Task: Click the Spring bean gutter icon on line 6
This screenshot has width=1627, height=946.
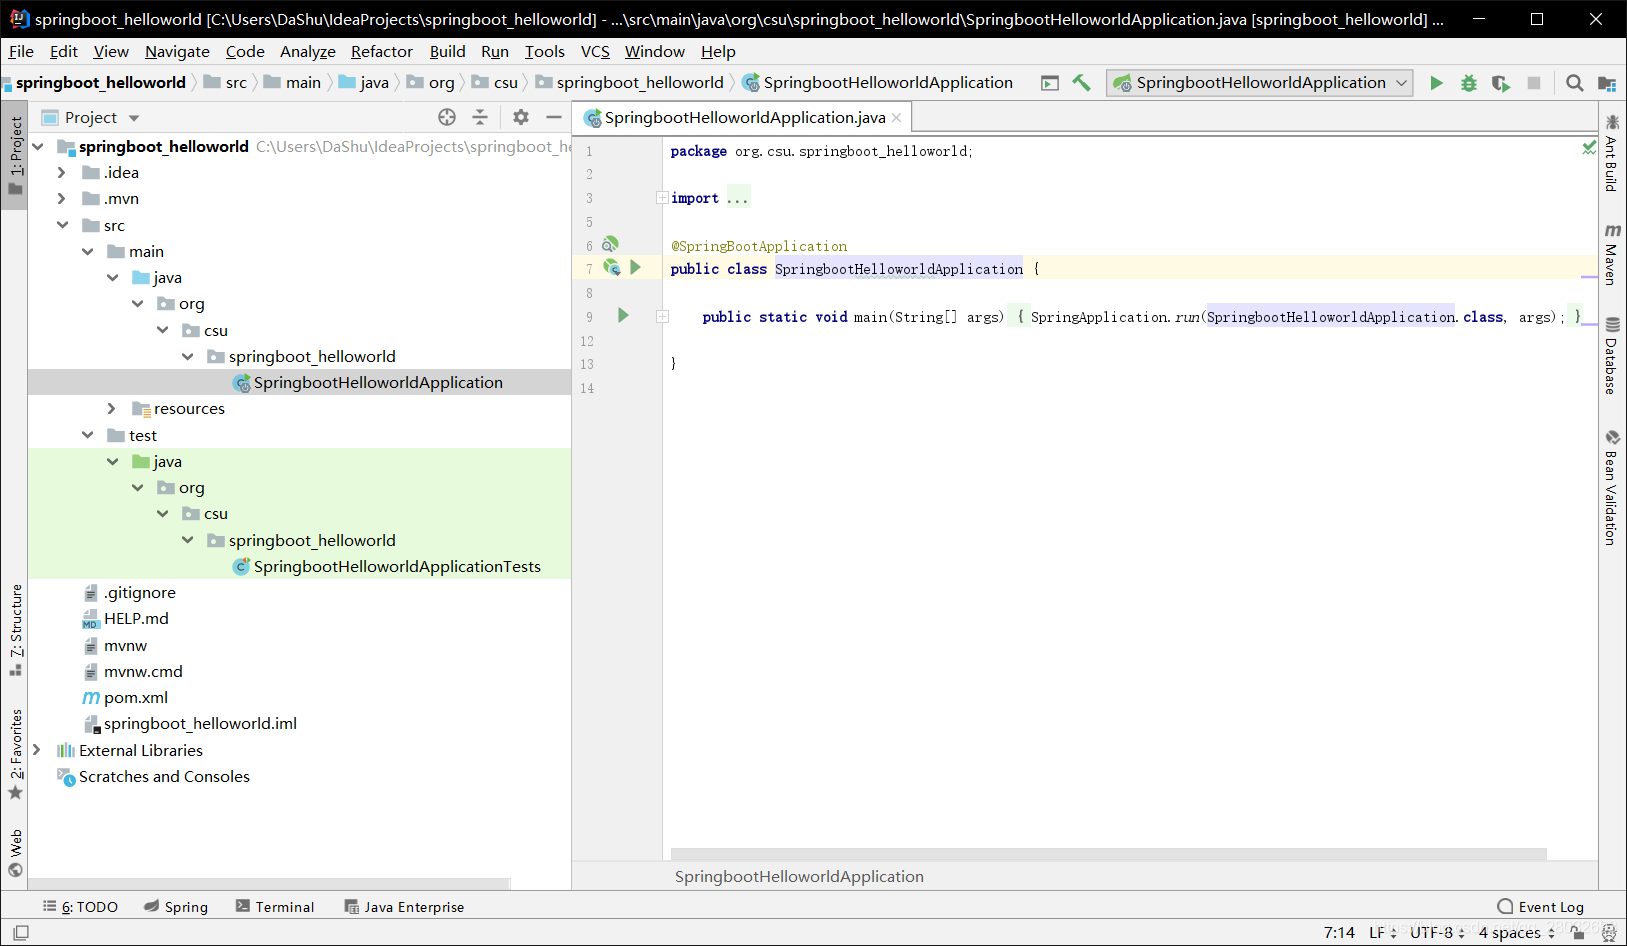Action: pos(609,244)
